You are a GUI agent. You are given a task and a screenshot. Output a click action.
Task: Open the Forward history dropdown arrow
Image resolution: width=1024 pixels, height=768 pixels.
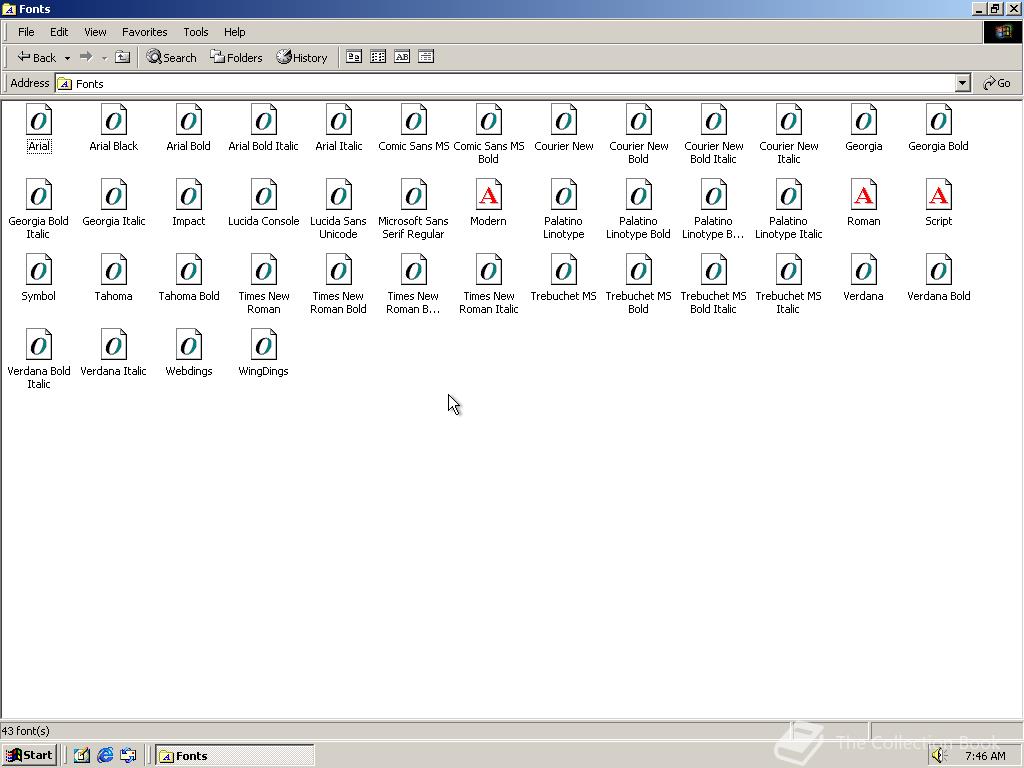click(104, 57)
